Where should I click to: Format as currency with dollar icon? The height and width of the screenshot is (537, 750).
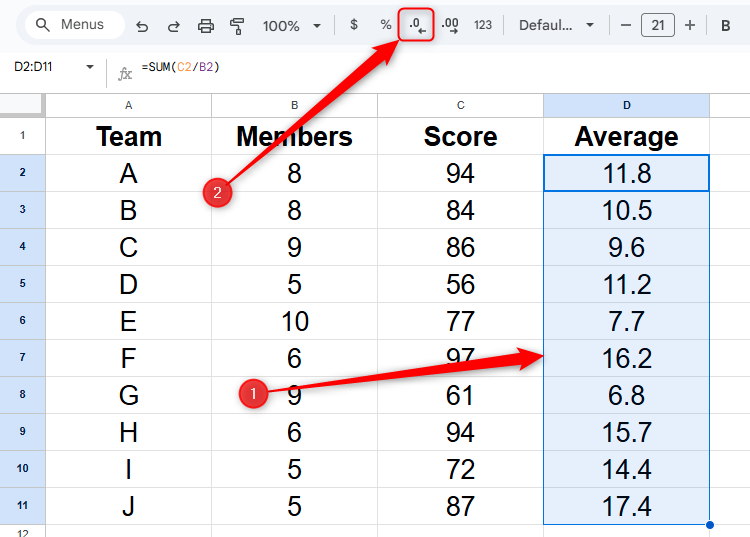point(354,25)
